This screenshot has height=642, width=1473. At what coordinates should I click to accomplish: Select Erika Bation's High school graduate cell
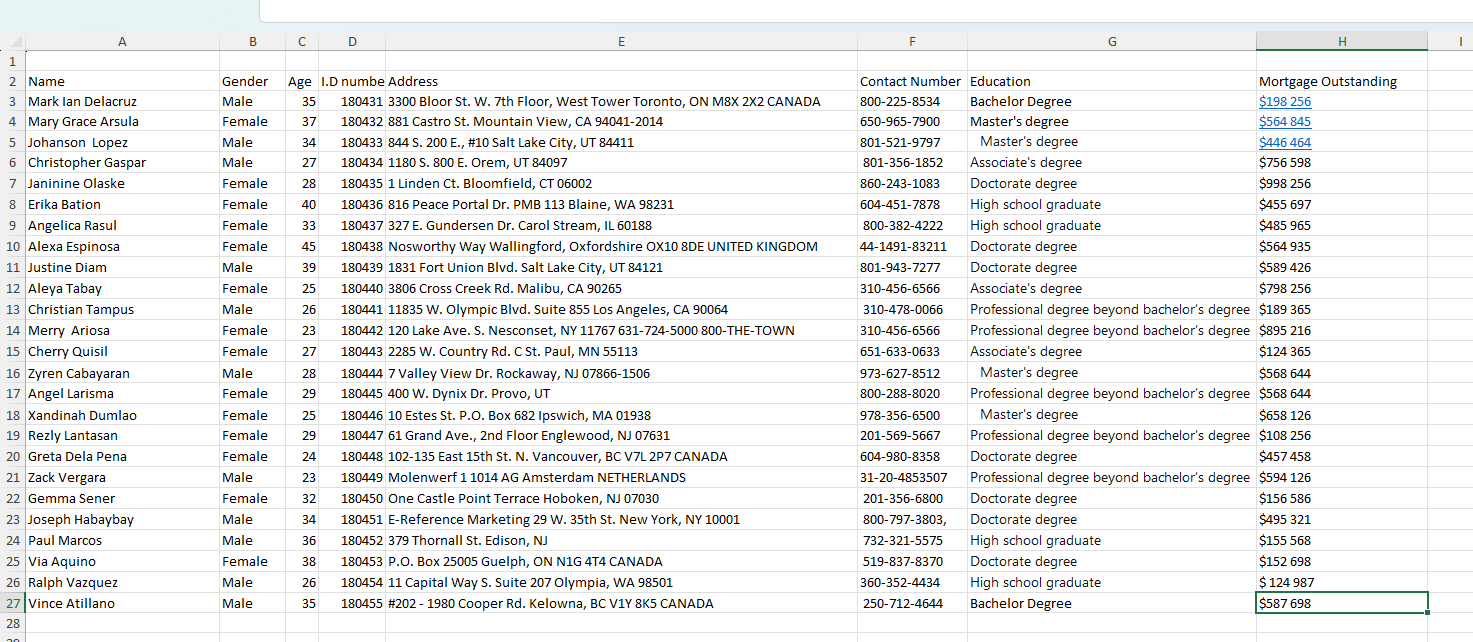pyautogui.click(x=1112, y=205)
